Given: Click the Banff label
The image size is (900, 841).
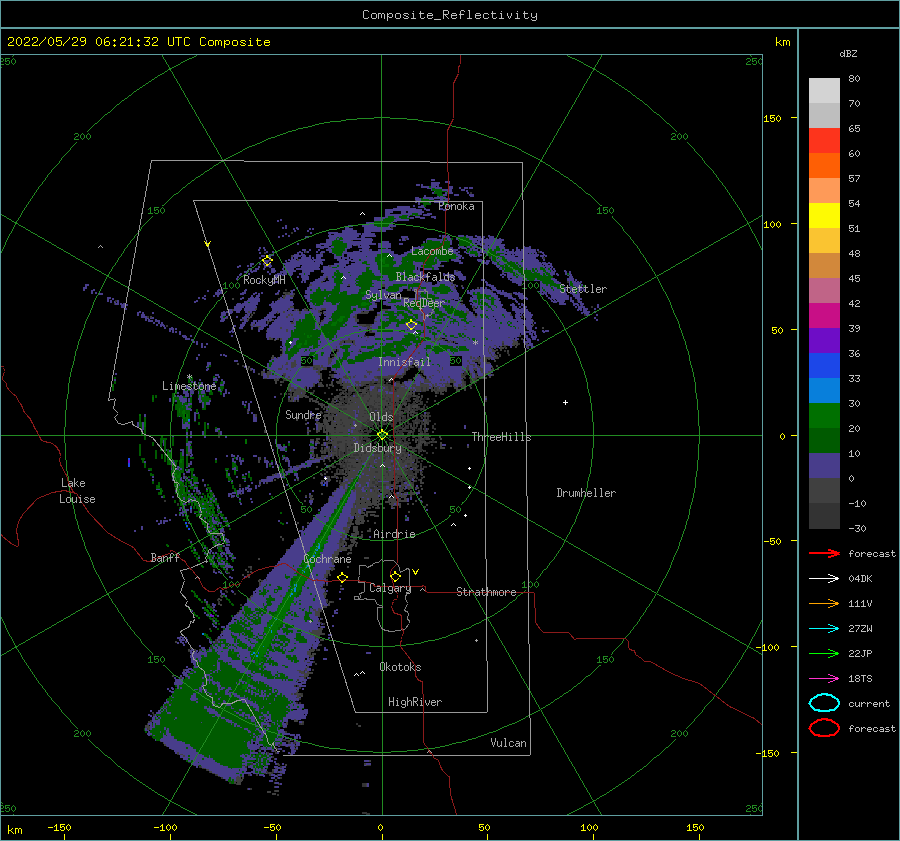Looking at the screenshot, I should coord(165,557).
